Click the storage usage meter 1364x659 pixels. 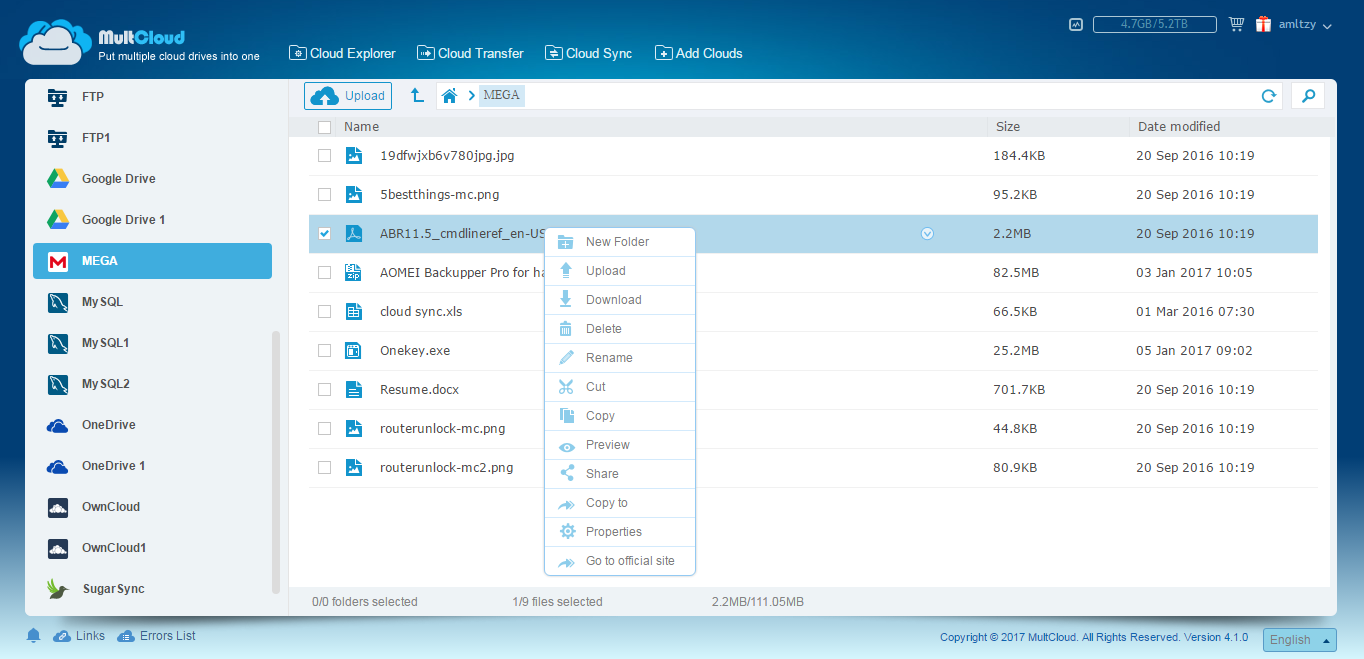point(1154,22)
